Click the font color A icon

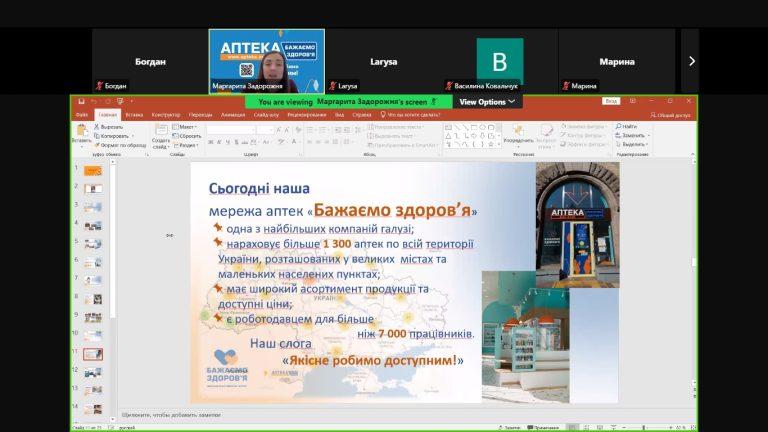tap(294, 142)
